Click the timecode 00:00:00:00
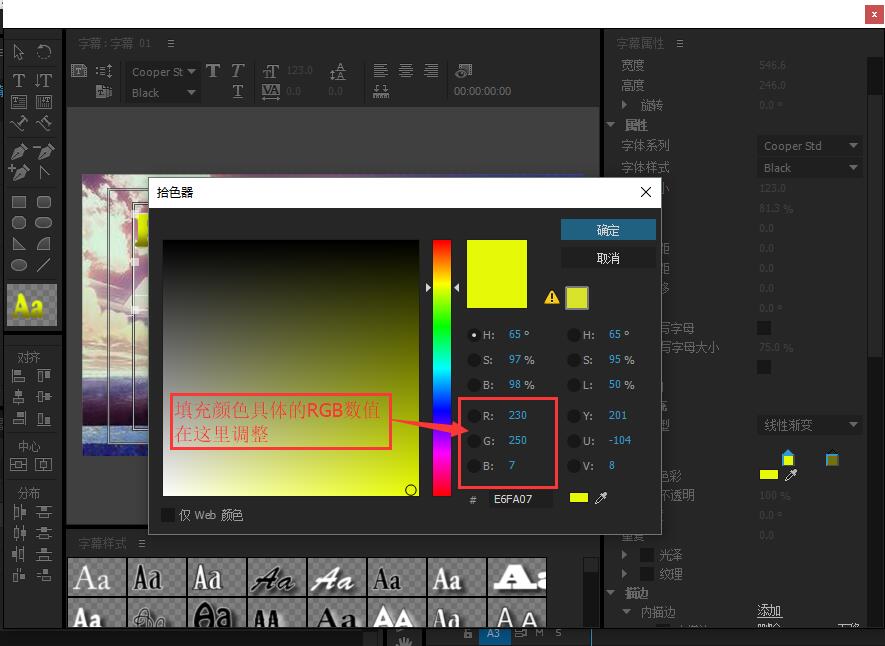The image size is (885, 646). tap(483, 91)
